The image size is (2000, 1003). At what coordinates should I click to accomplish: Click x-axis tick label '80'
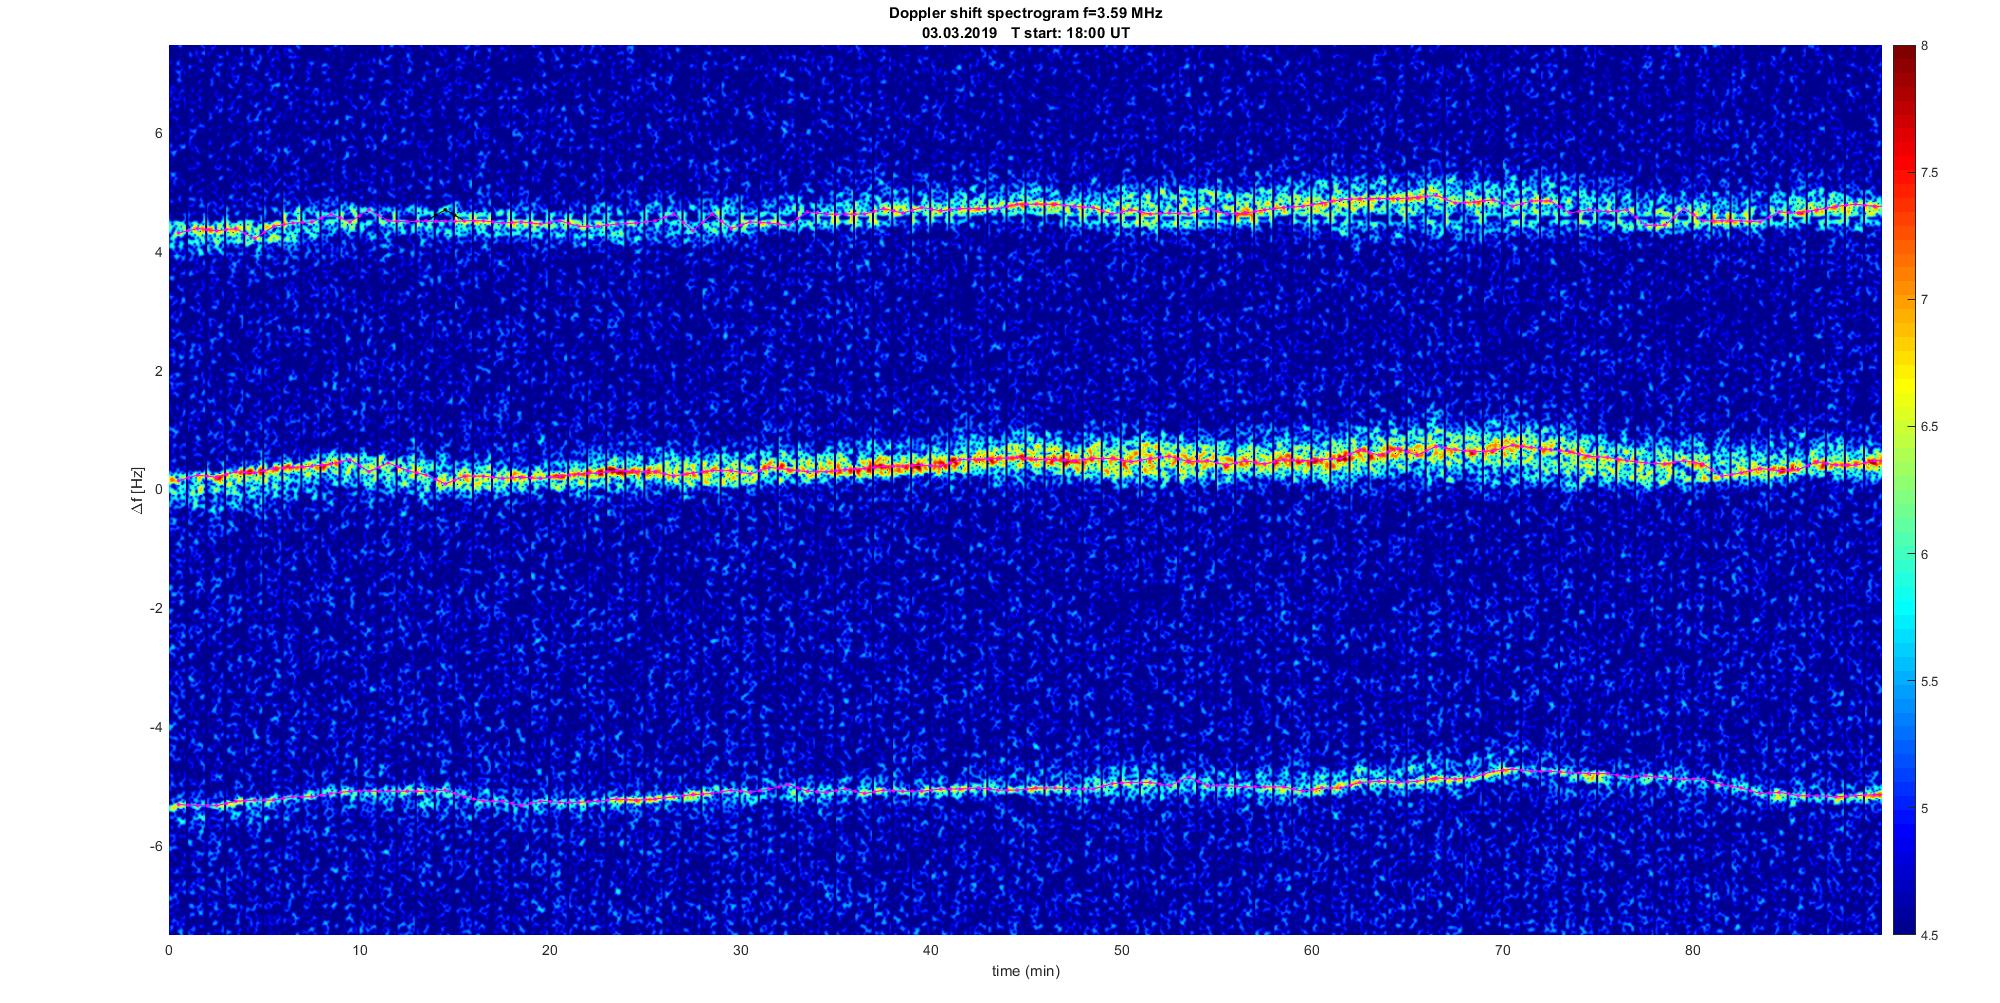click(x=1692, y=950)
